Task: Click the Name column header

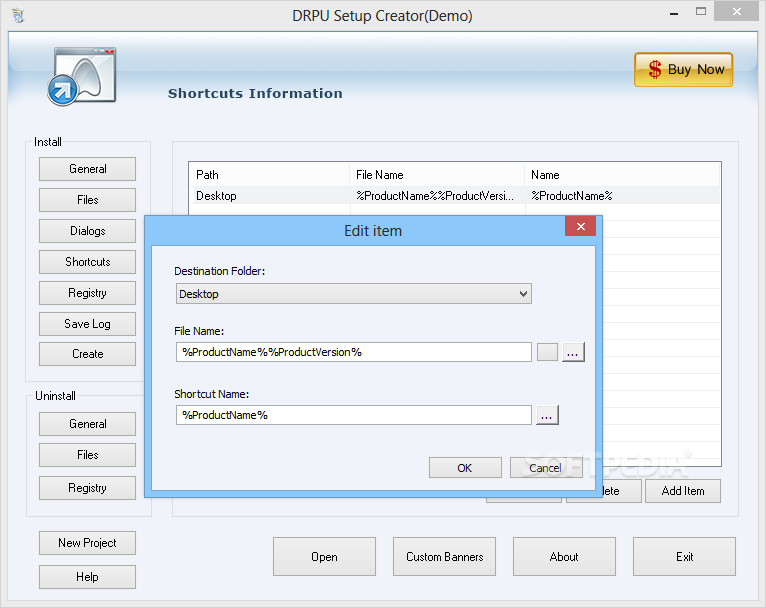Action: [622, 175]
